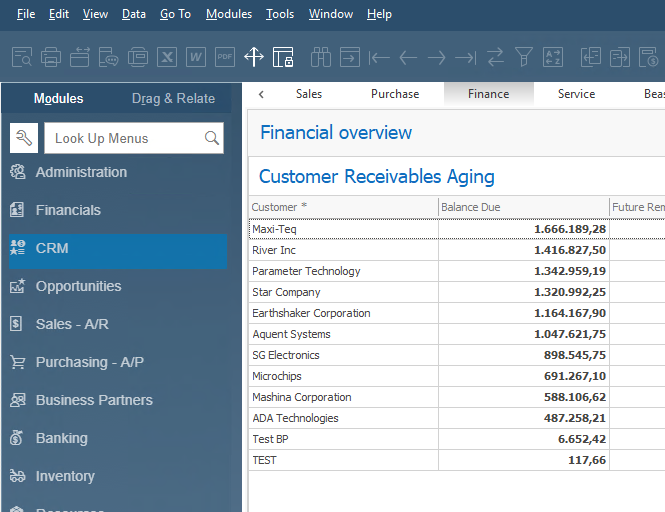Export to Word via toolbar icon

[x=196, y=57]
